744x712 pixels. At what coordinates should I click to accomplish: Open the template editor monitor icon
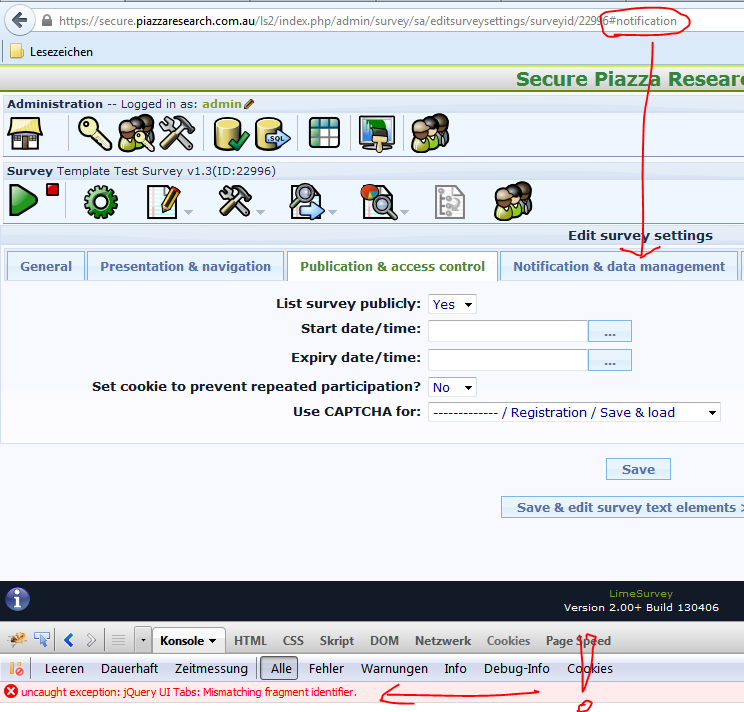pyautogui.click(x=377, y=134)
